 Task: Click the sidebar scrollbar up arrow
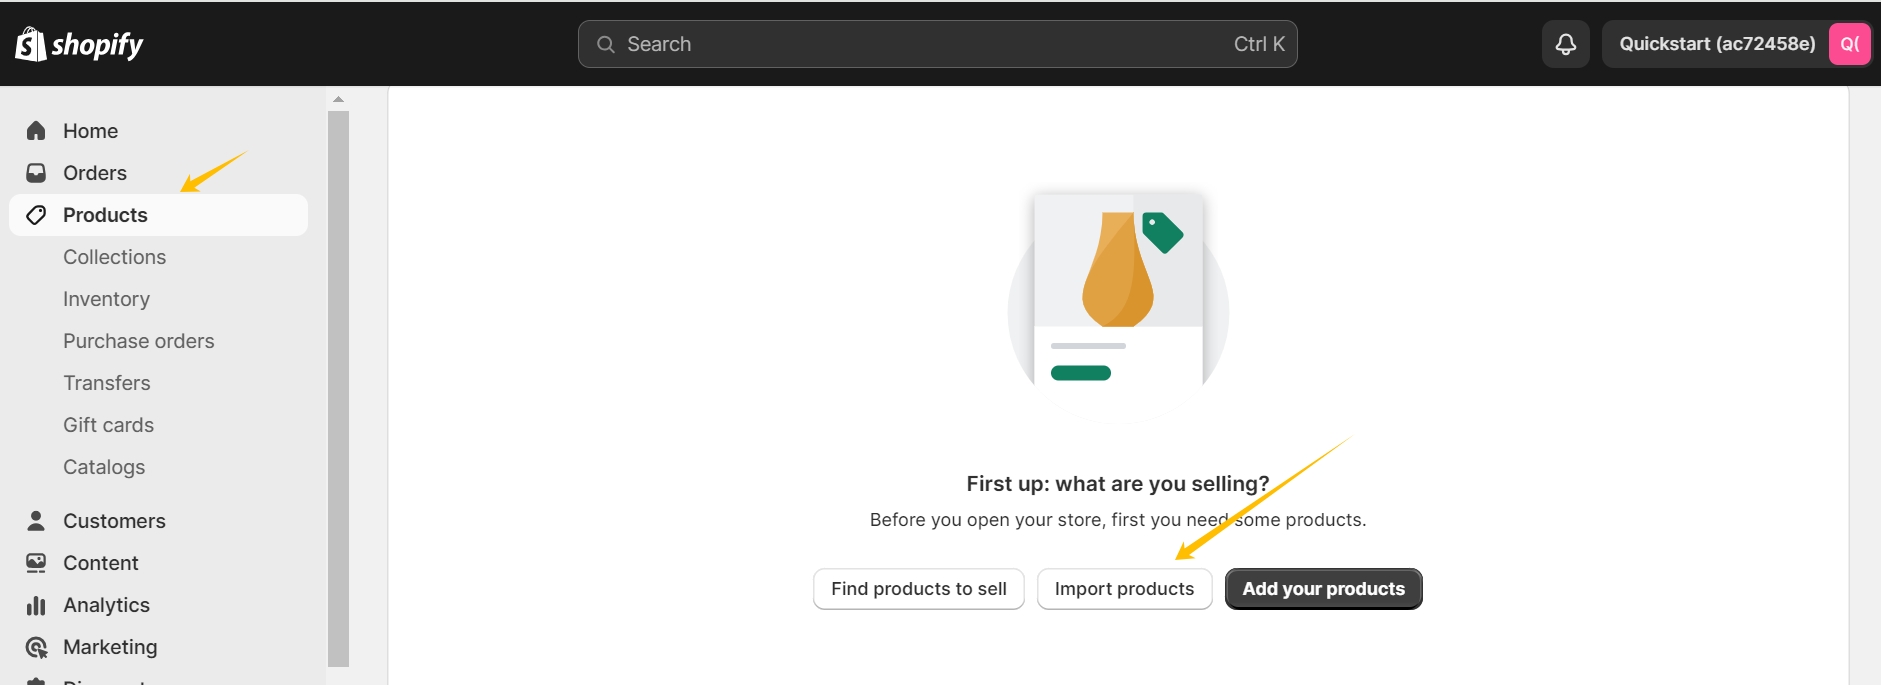(338, 99)
